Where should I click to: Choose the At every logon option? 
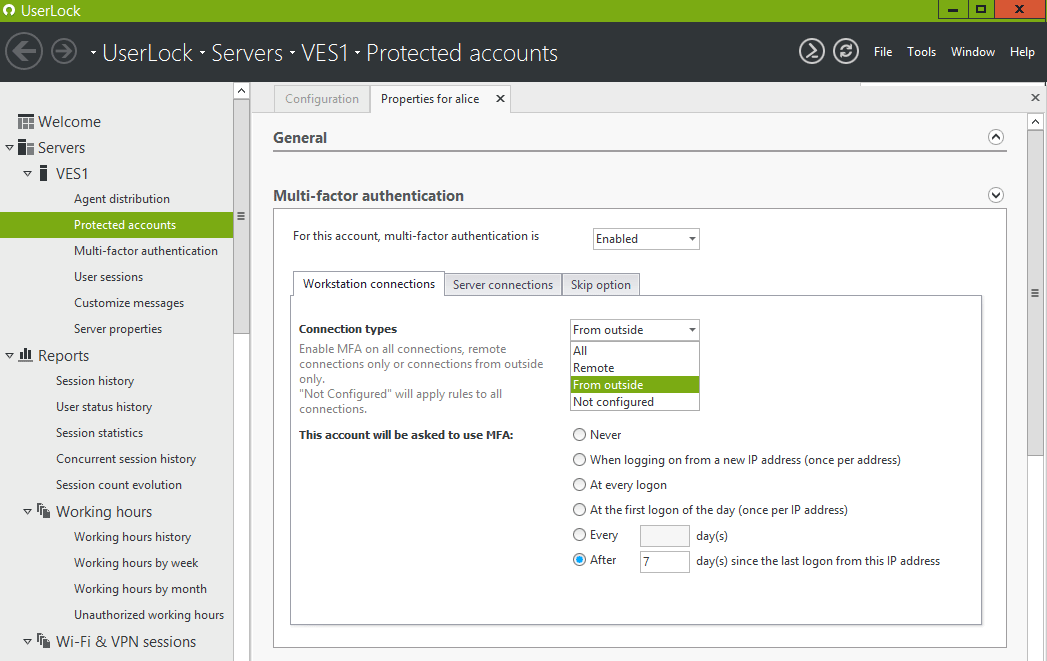click(x=579, y=485)
